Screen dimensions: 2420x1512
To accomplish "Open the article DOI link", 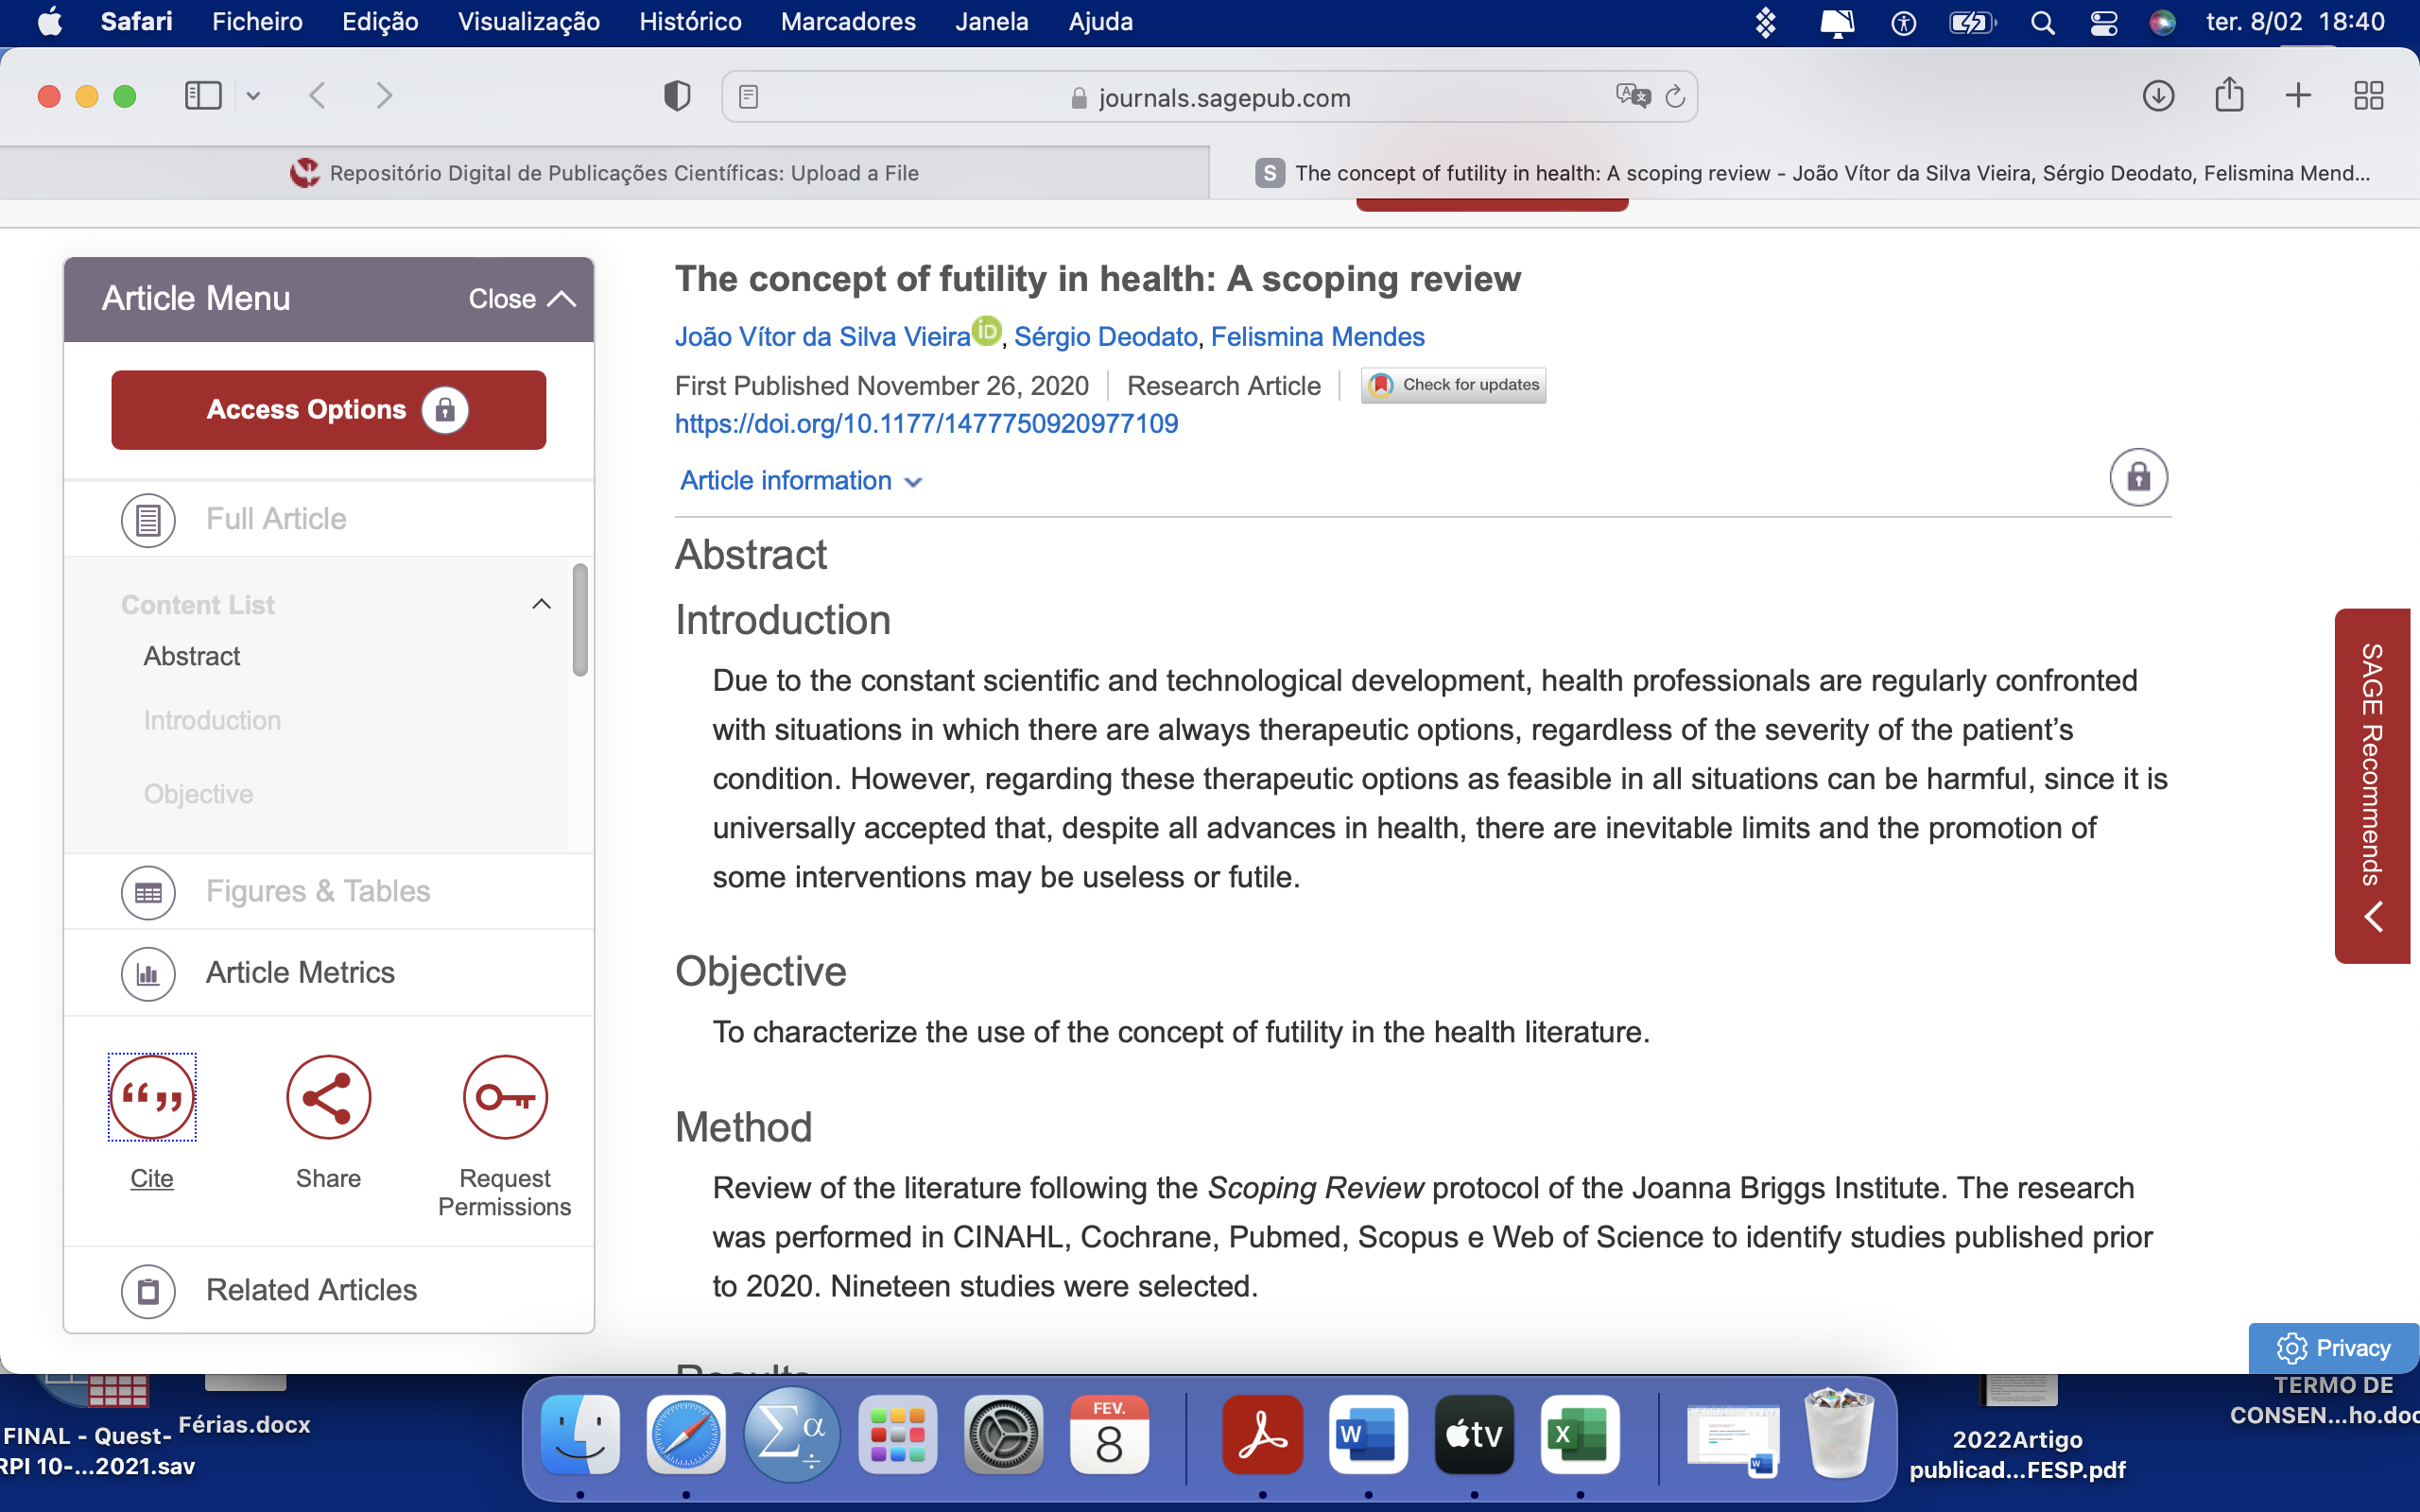I will (x=926, y=424).
